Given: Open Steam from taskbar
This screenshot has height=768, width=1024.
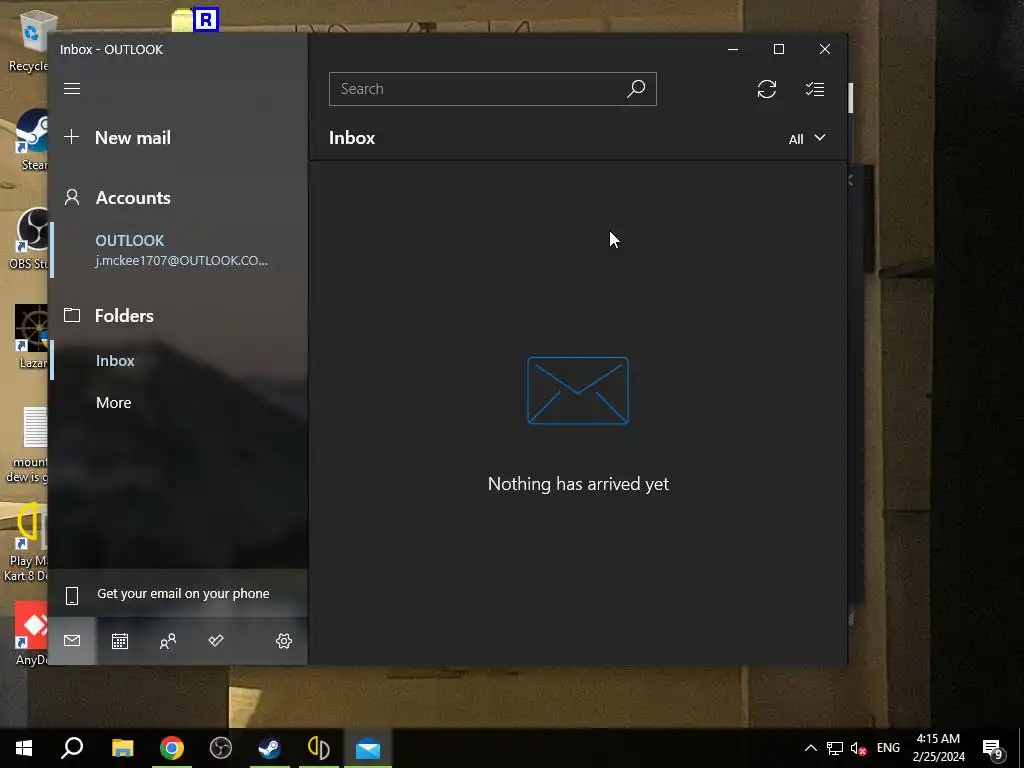Looking at the screenshot, I should [270, 748].
